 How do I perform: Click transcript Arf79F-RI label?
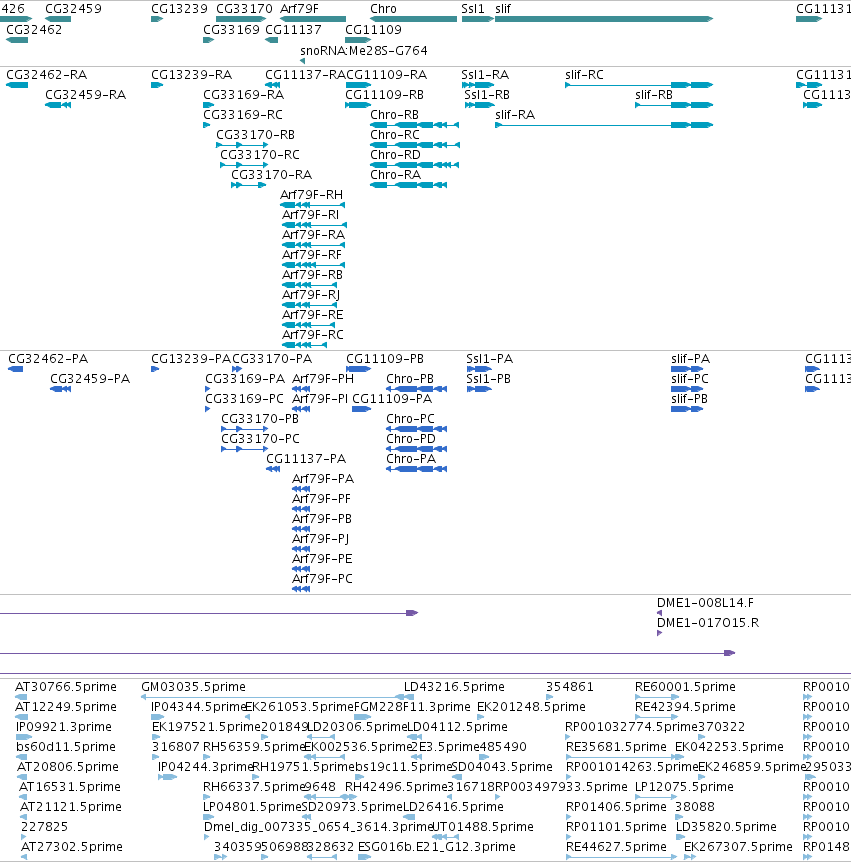pyautogui.click(x=310, y=215)
